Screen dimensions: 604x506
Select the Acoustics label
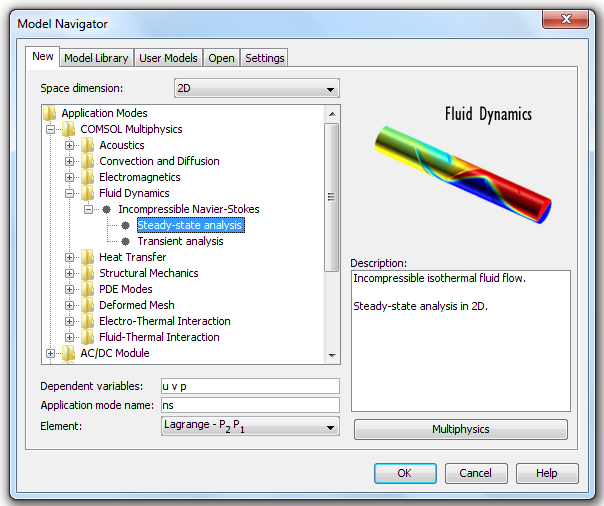(x=122, y=145)
